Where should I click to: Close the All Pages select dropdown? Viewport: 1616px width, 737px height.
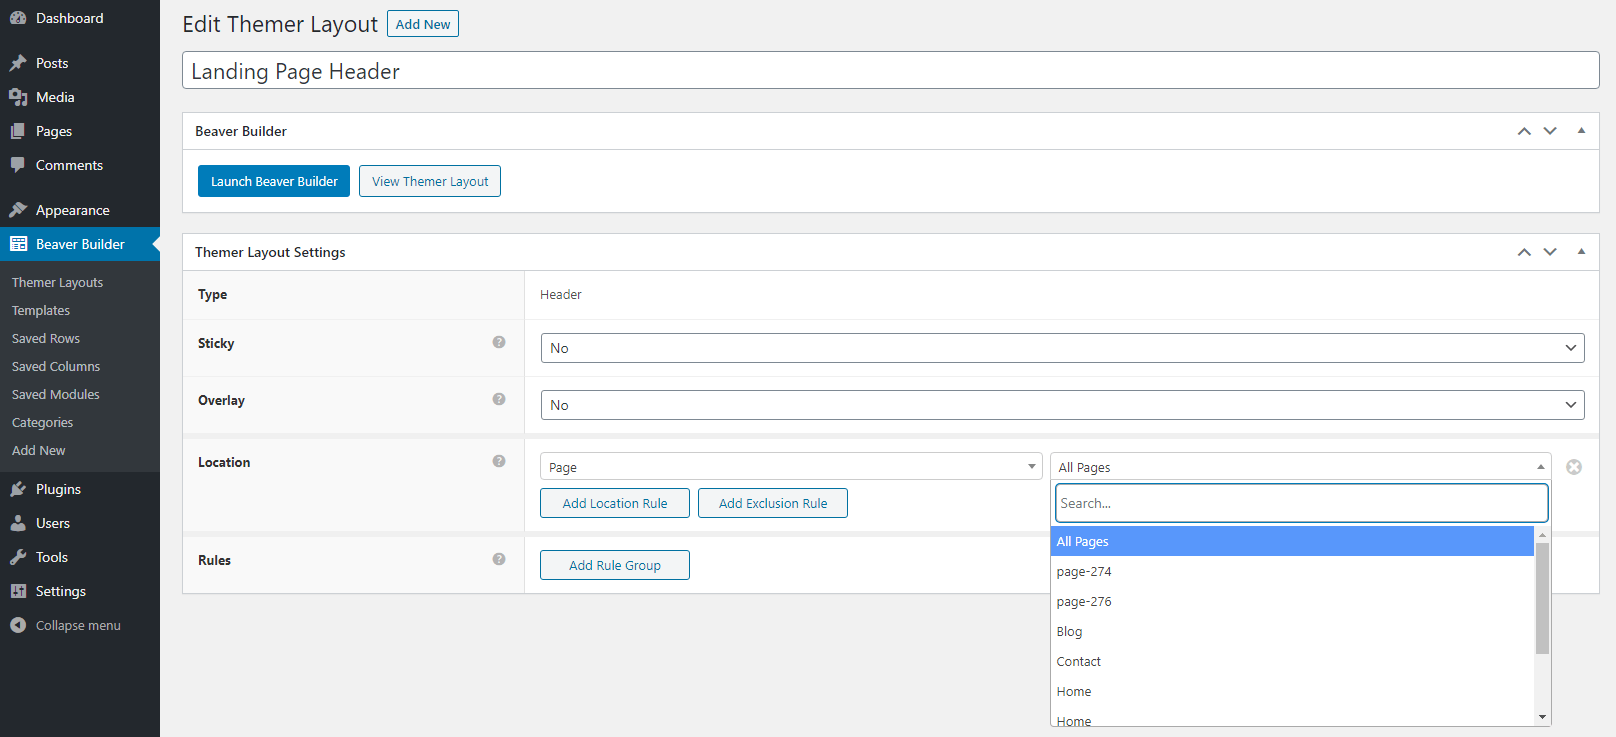tap(1301, 467)
